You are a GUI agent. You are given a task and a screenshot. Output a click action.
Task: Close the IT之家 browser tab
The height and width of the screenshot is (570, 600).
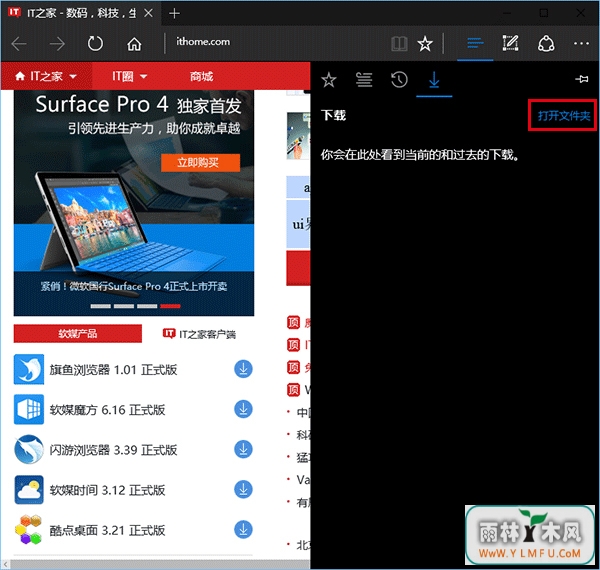(x=148, y=13)
